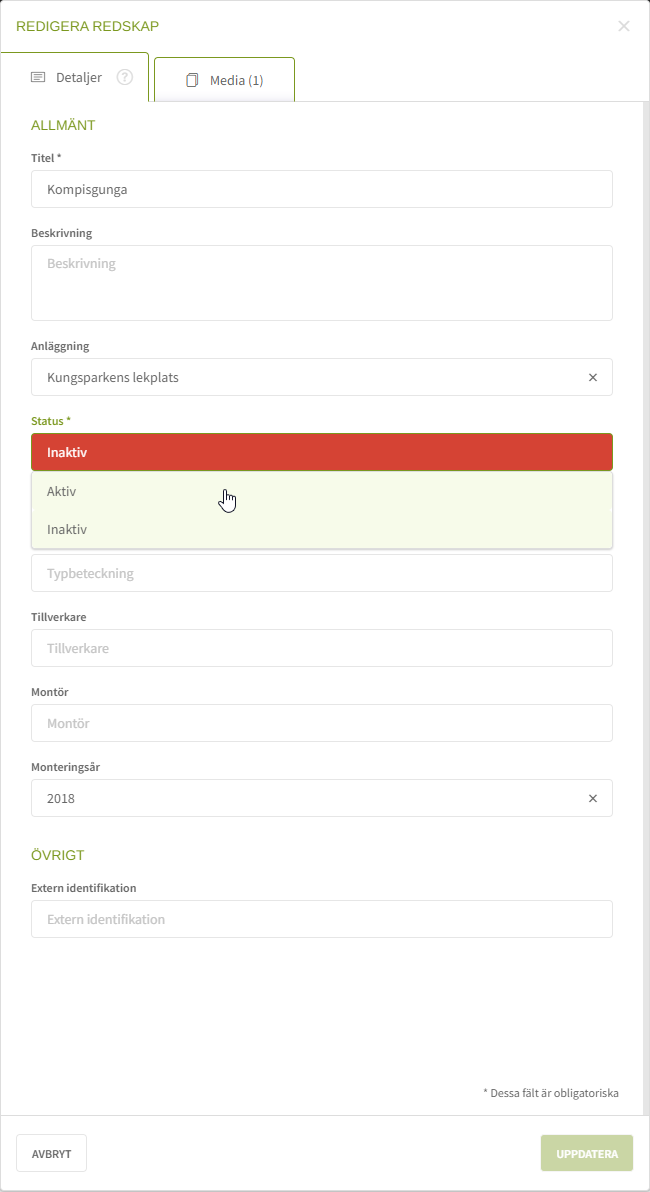Click the Extern identifikation field
Screen dimensions: 650x1192
[321, 919]
